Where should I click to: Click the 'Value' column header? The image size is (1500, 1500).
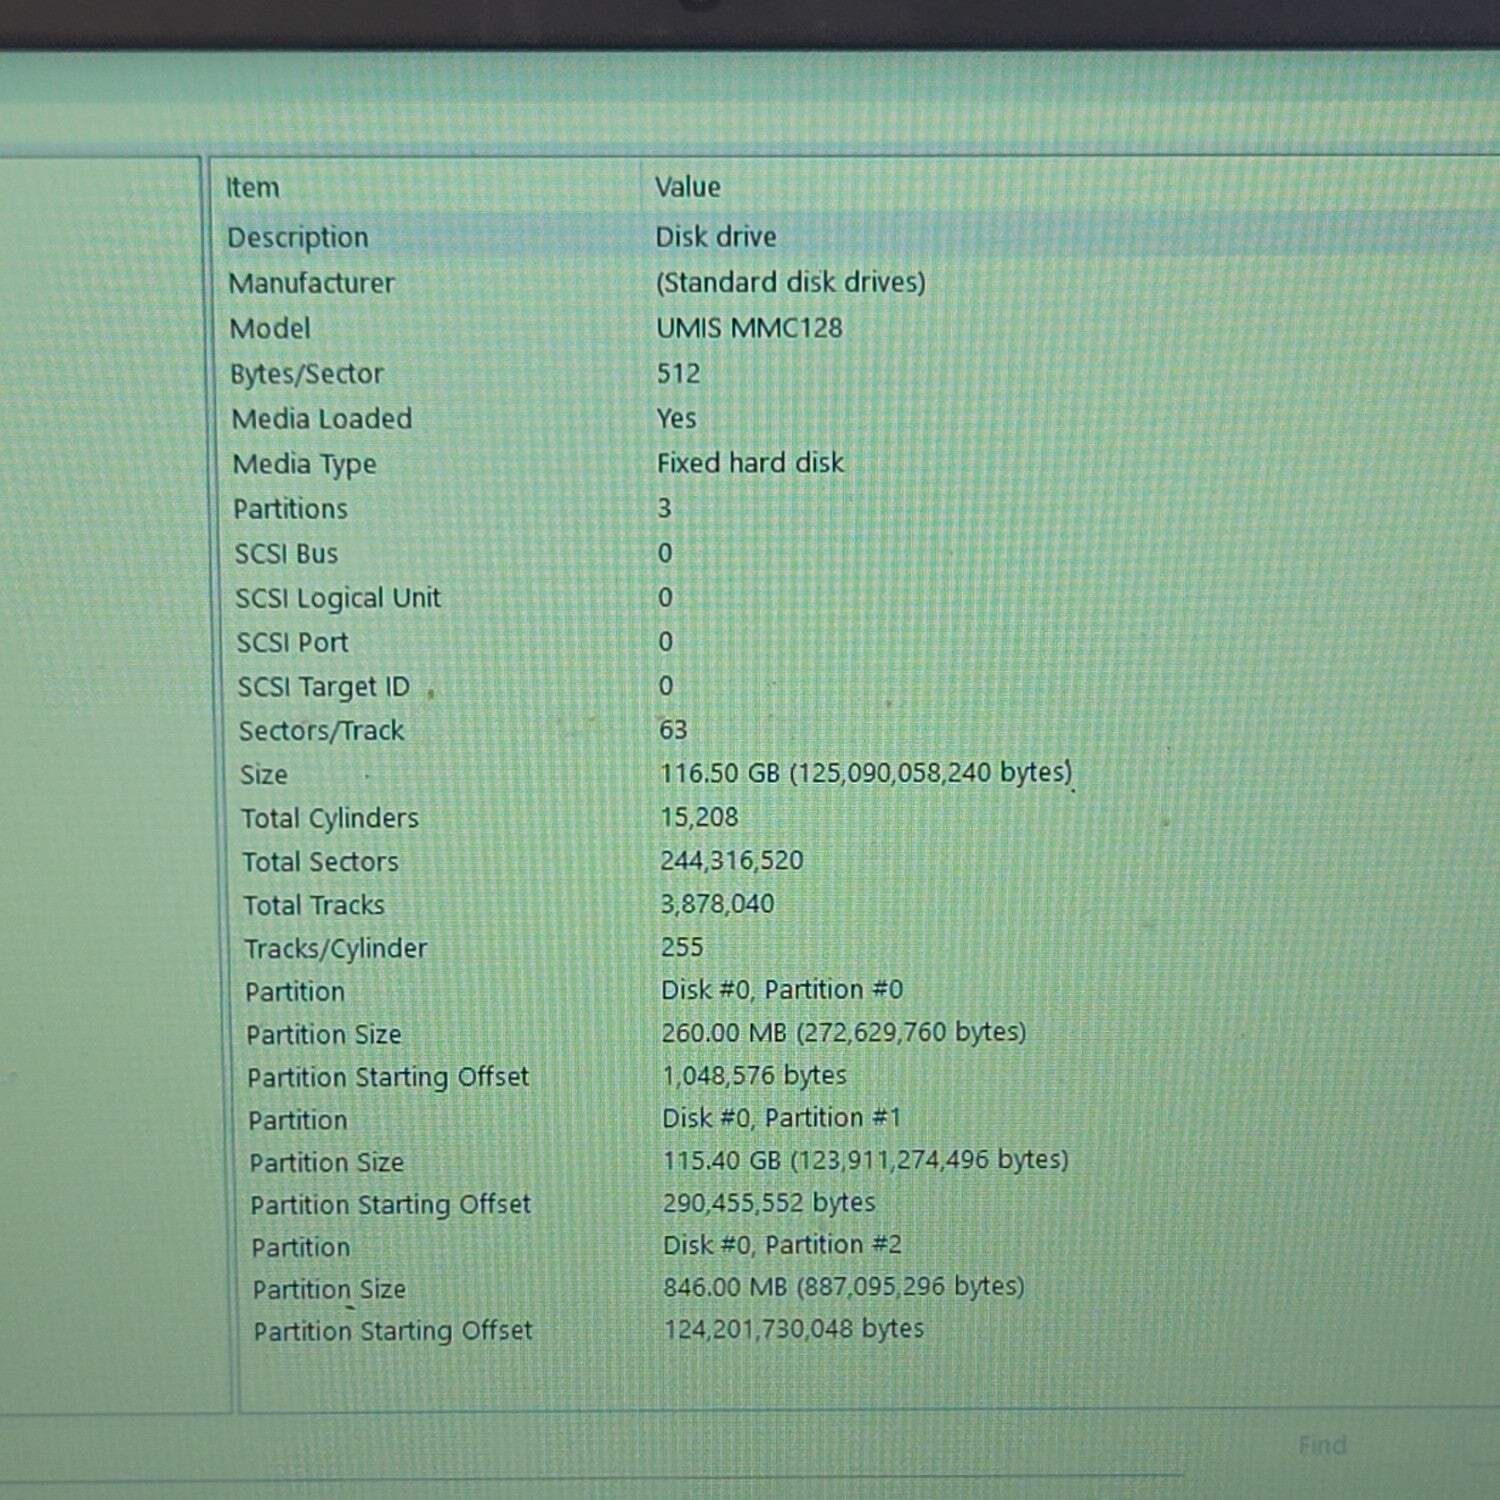688,187
